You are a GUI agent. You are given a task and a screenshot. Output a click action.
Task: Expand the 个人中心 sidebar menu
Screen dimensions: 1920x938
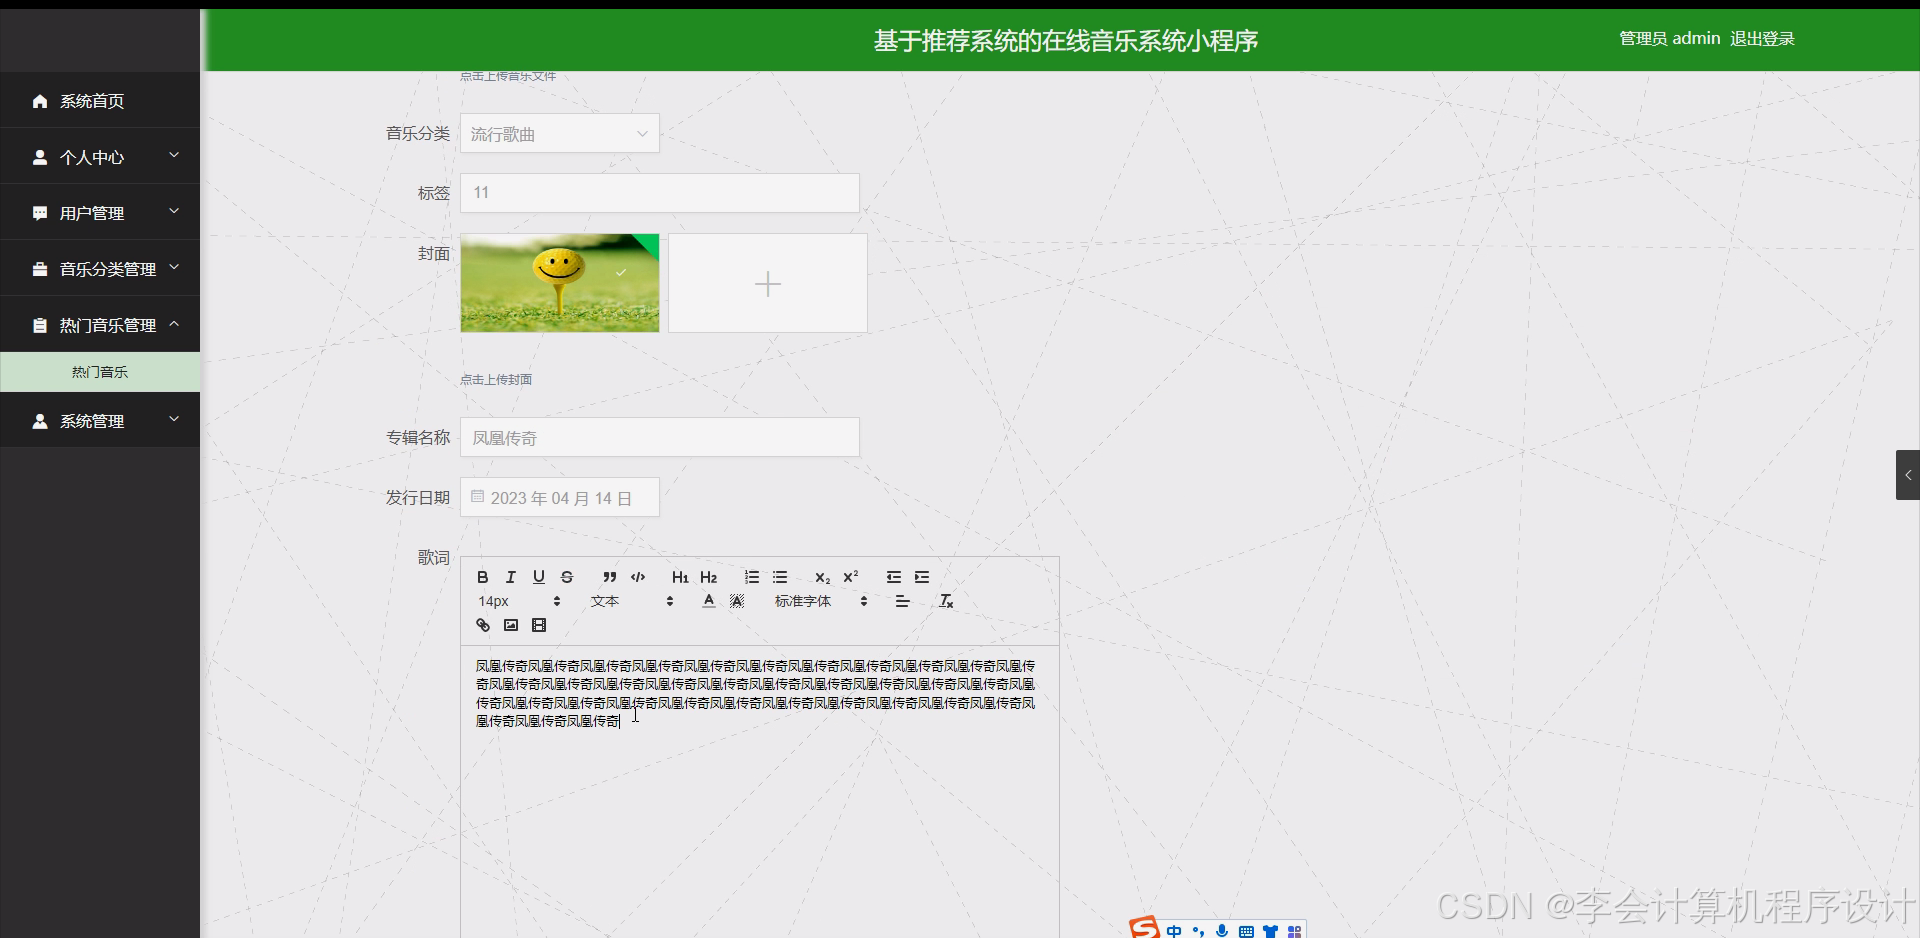point(100,156)
